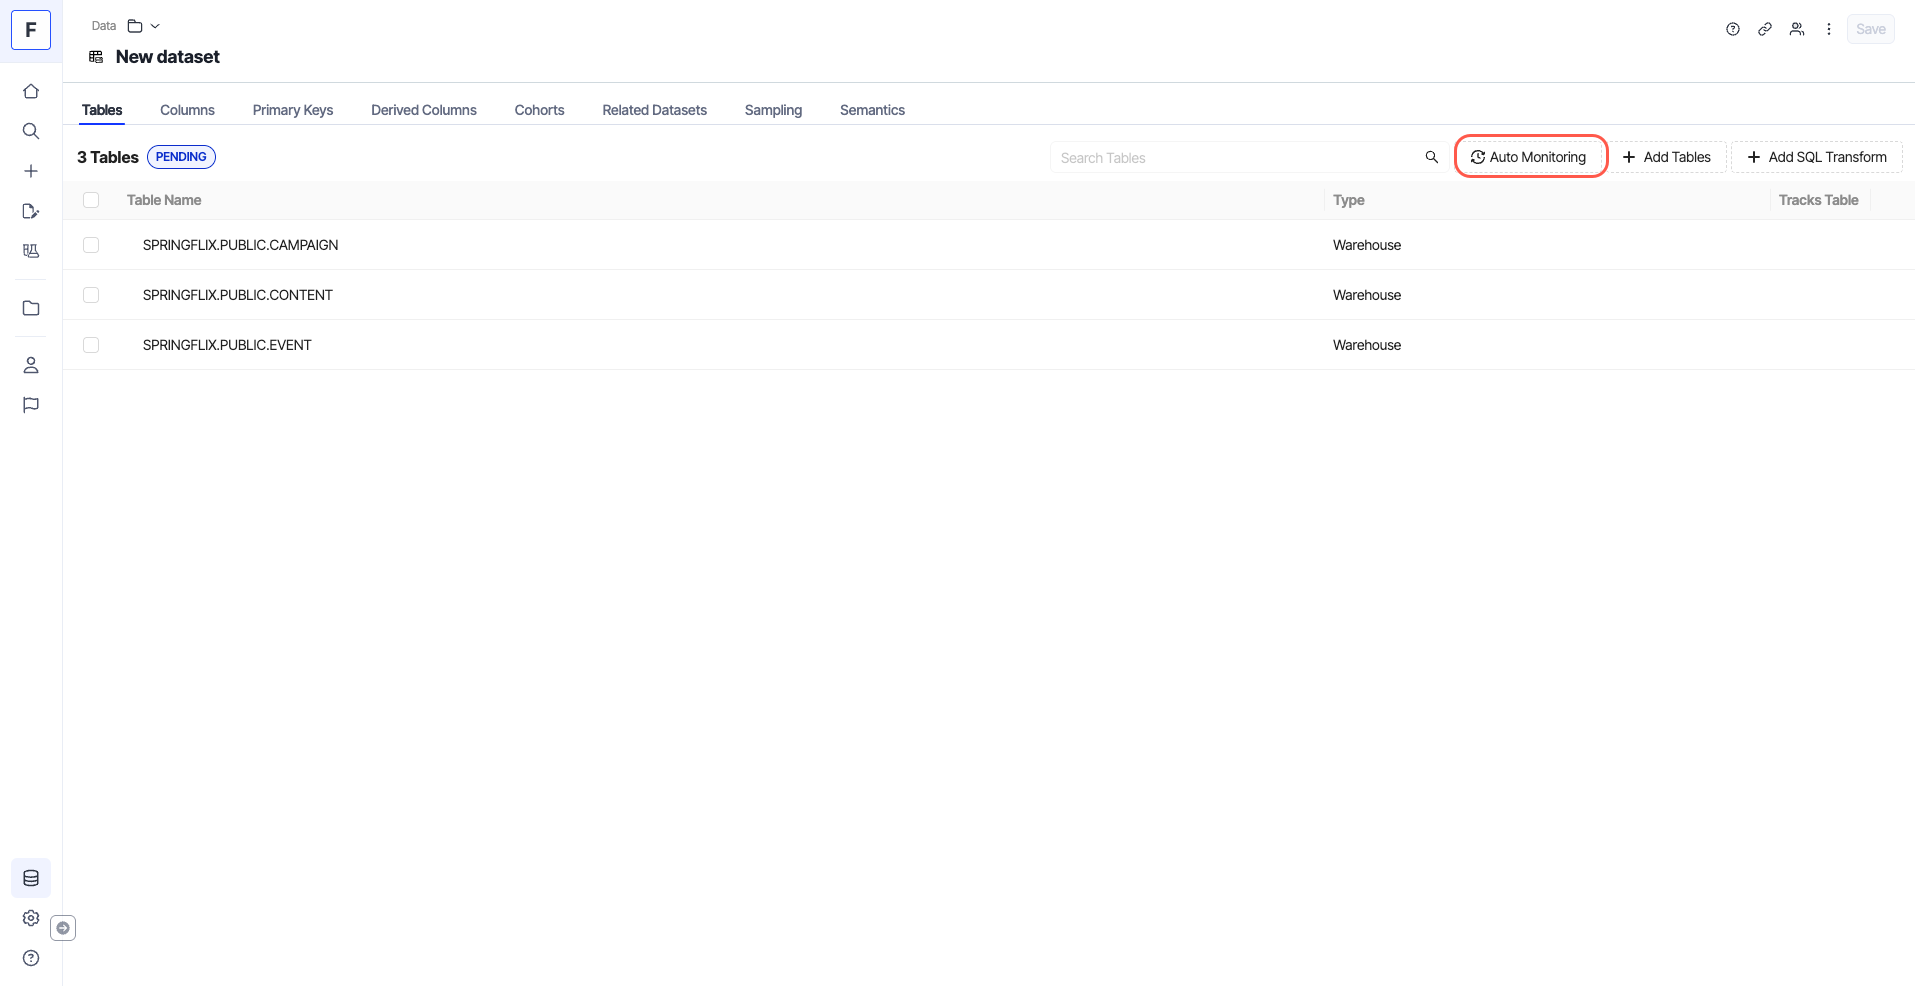Screen dimensions: 1915x986
Task: Click the Add Tables button
Action: (x=1667, y=157)
